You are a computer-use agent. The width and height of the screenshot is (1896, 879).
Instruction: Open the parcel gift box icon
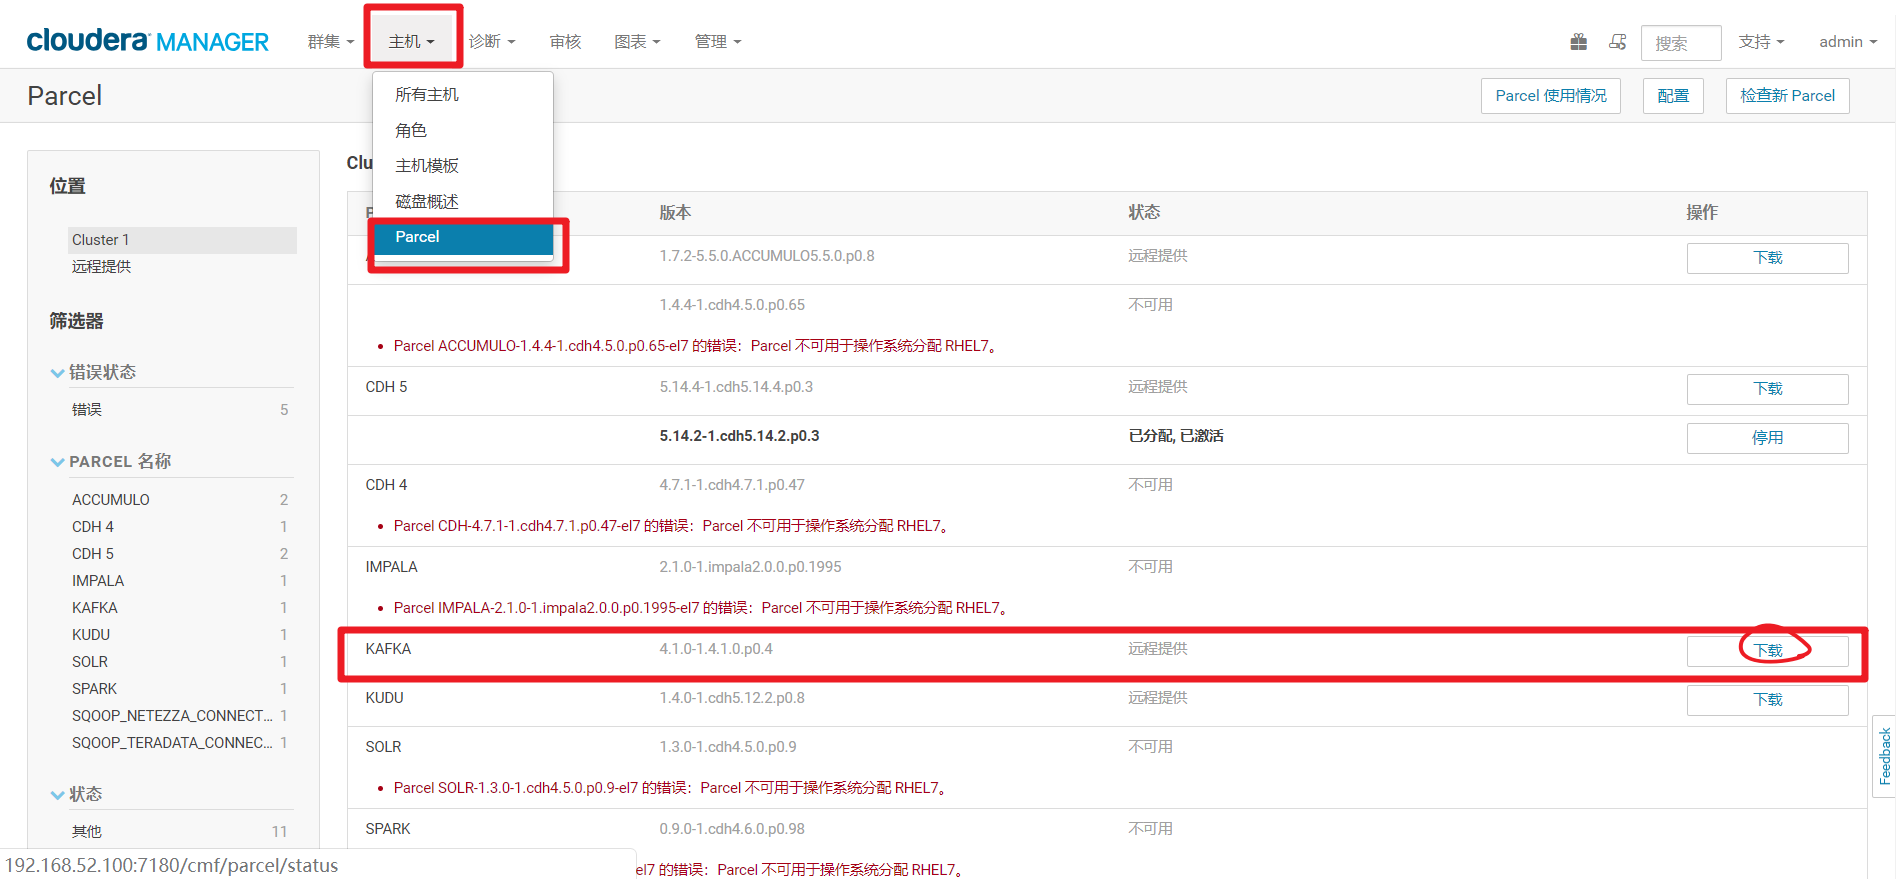[1578, 42]
